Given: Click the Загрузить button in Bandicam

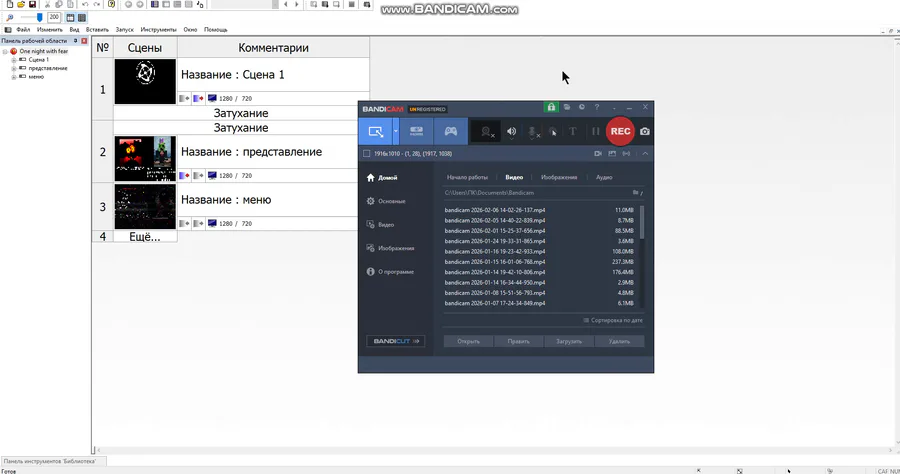Looking at the screenshot, I should 569,341.
